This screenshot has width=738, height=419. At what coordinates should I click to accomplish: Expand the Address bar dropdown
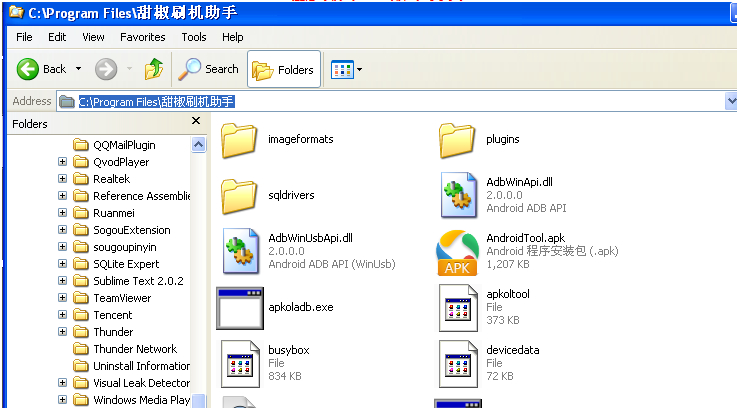click(x=731, y=101)
